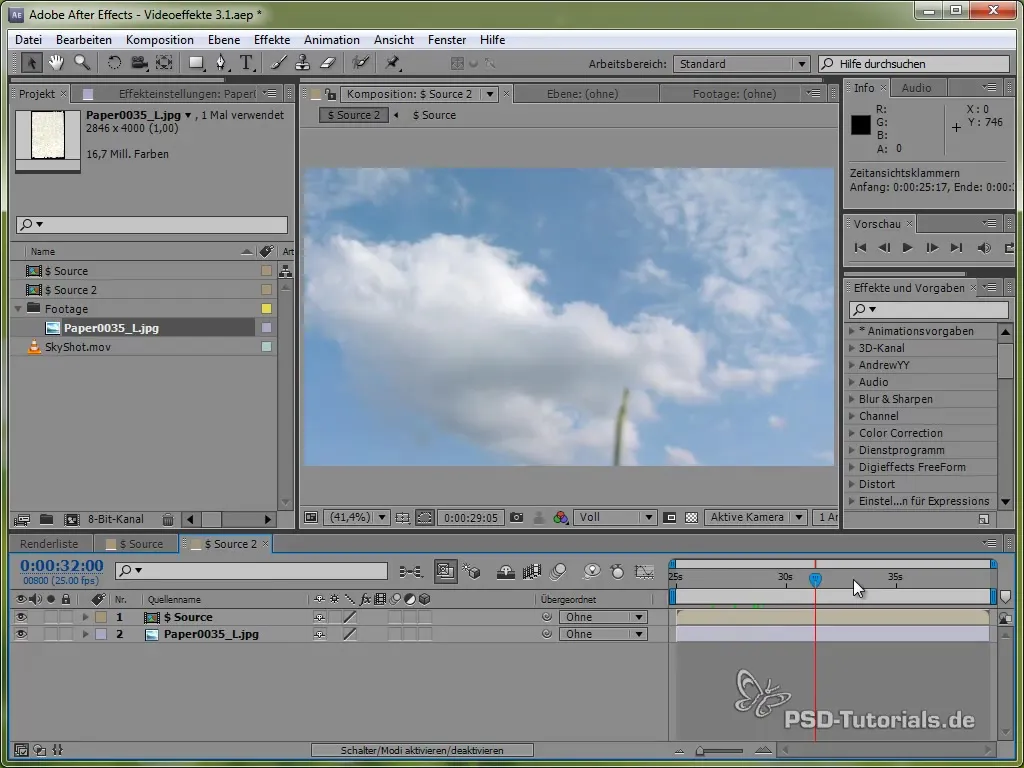Mute audio in the Vorschau panel
The image size is (1024, 768).
[x=984, y=248]
